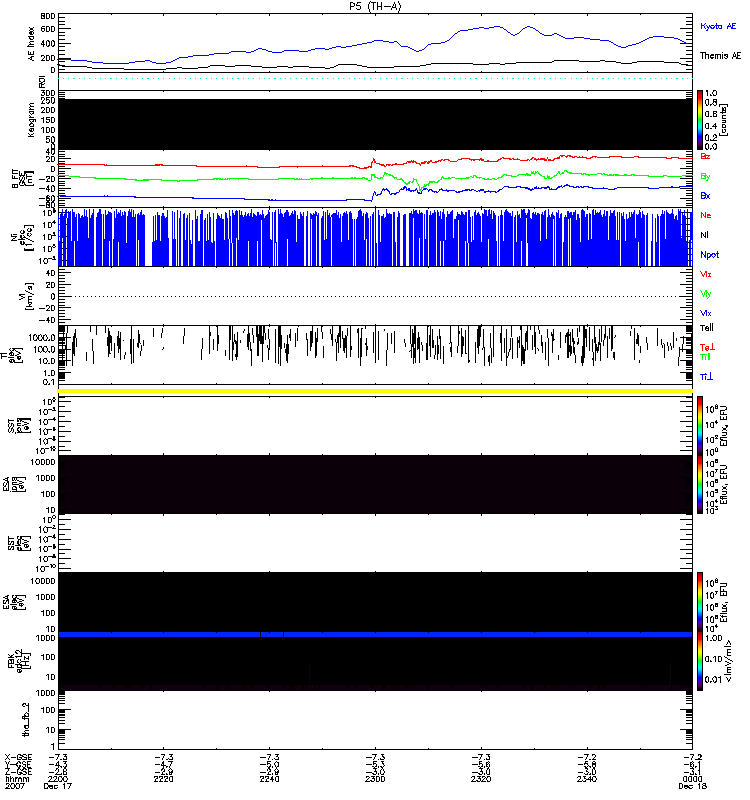Select the red Bz legend label

click(705, 156)
